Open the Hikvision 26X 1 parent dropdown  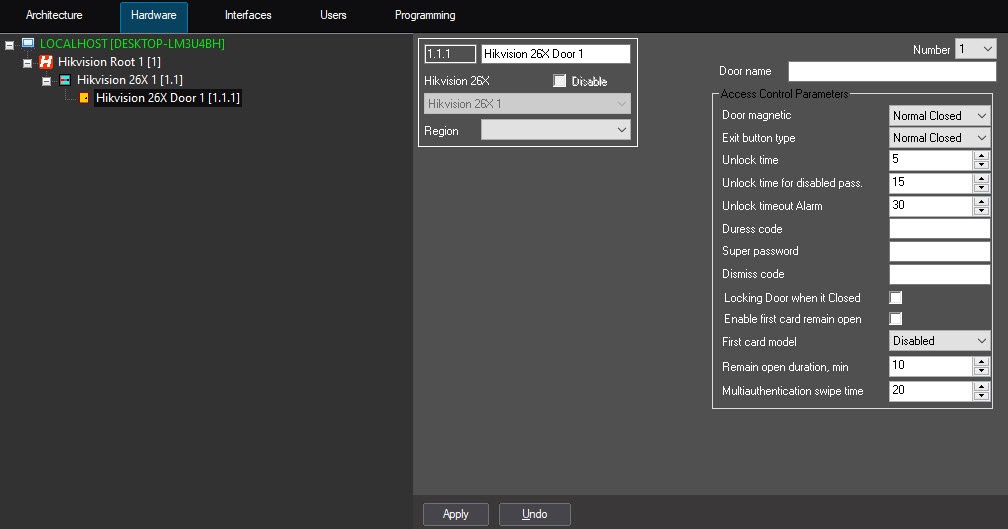coord(527,103)
